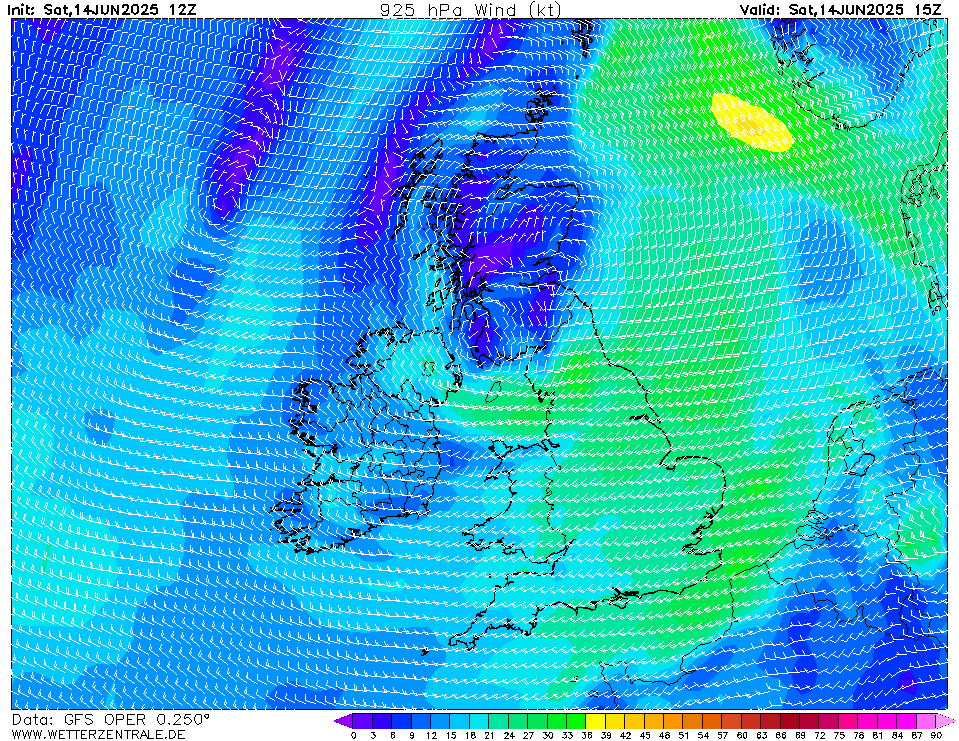This screenshot has height=741, width=959.
Task: Click the '21' value on the legend scale
Action: (x=489, y=735)
